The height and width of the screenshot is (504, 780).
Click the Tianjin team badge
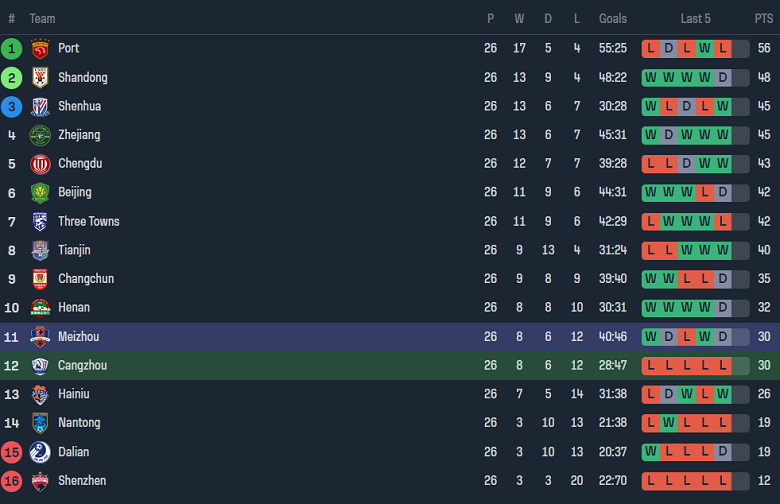[40, 250]
